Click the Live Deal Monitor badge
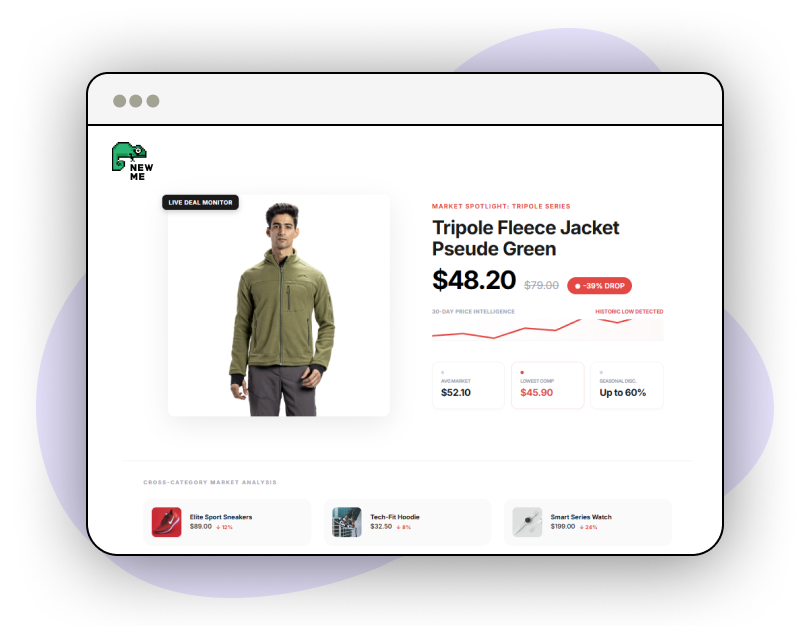 (200, 202)
